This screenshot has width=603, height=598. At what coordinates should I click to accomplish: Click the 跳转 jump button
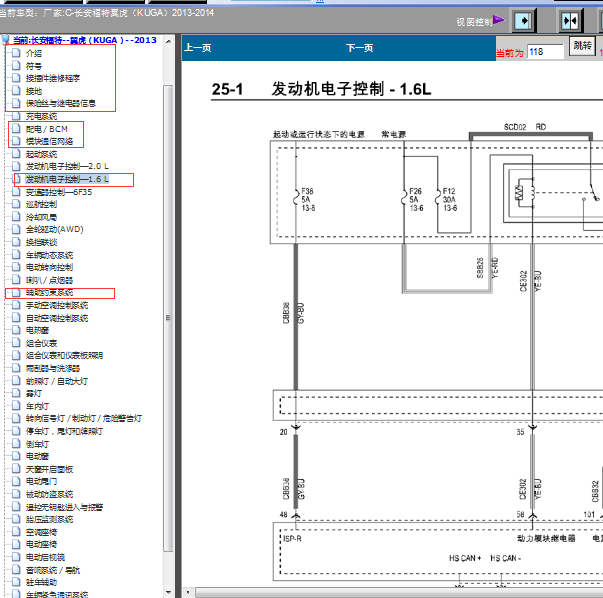coord(582,46)
